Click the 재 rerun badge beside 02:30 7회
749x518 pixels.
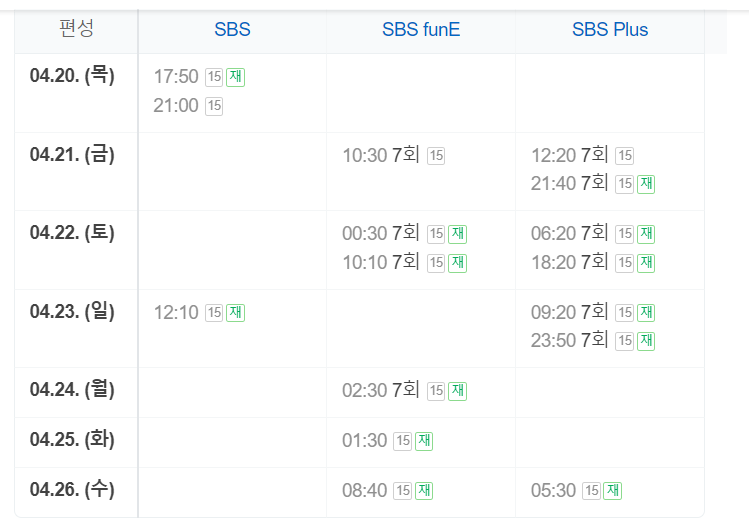(x=457, y=391)
